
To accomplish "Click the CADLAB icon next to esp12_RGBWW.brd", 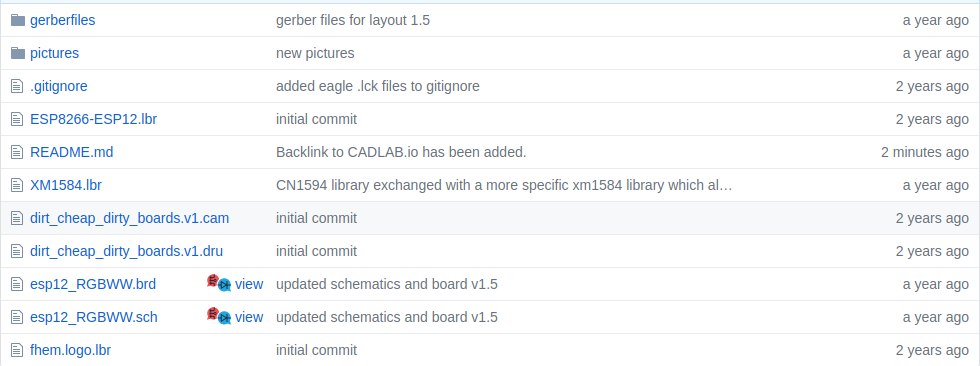I will pyautogui.click(x=219, y=283).
